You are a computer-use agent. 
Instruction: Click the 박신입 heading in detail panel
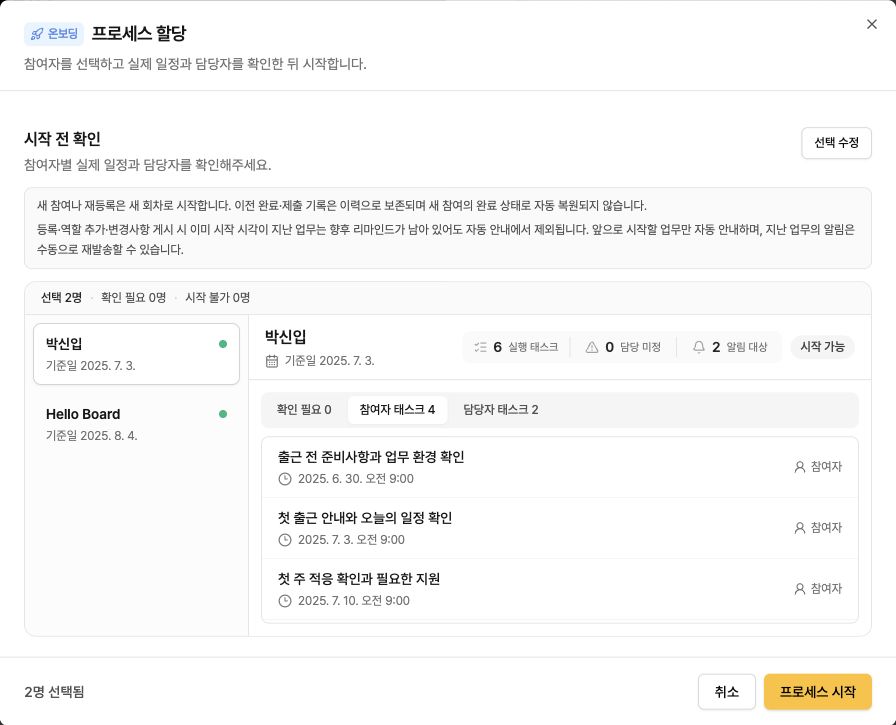tap(285, 337)
